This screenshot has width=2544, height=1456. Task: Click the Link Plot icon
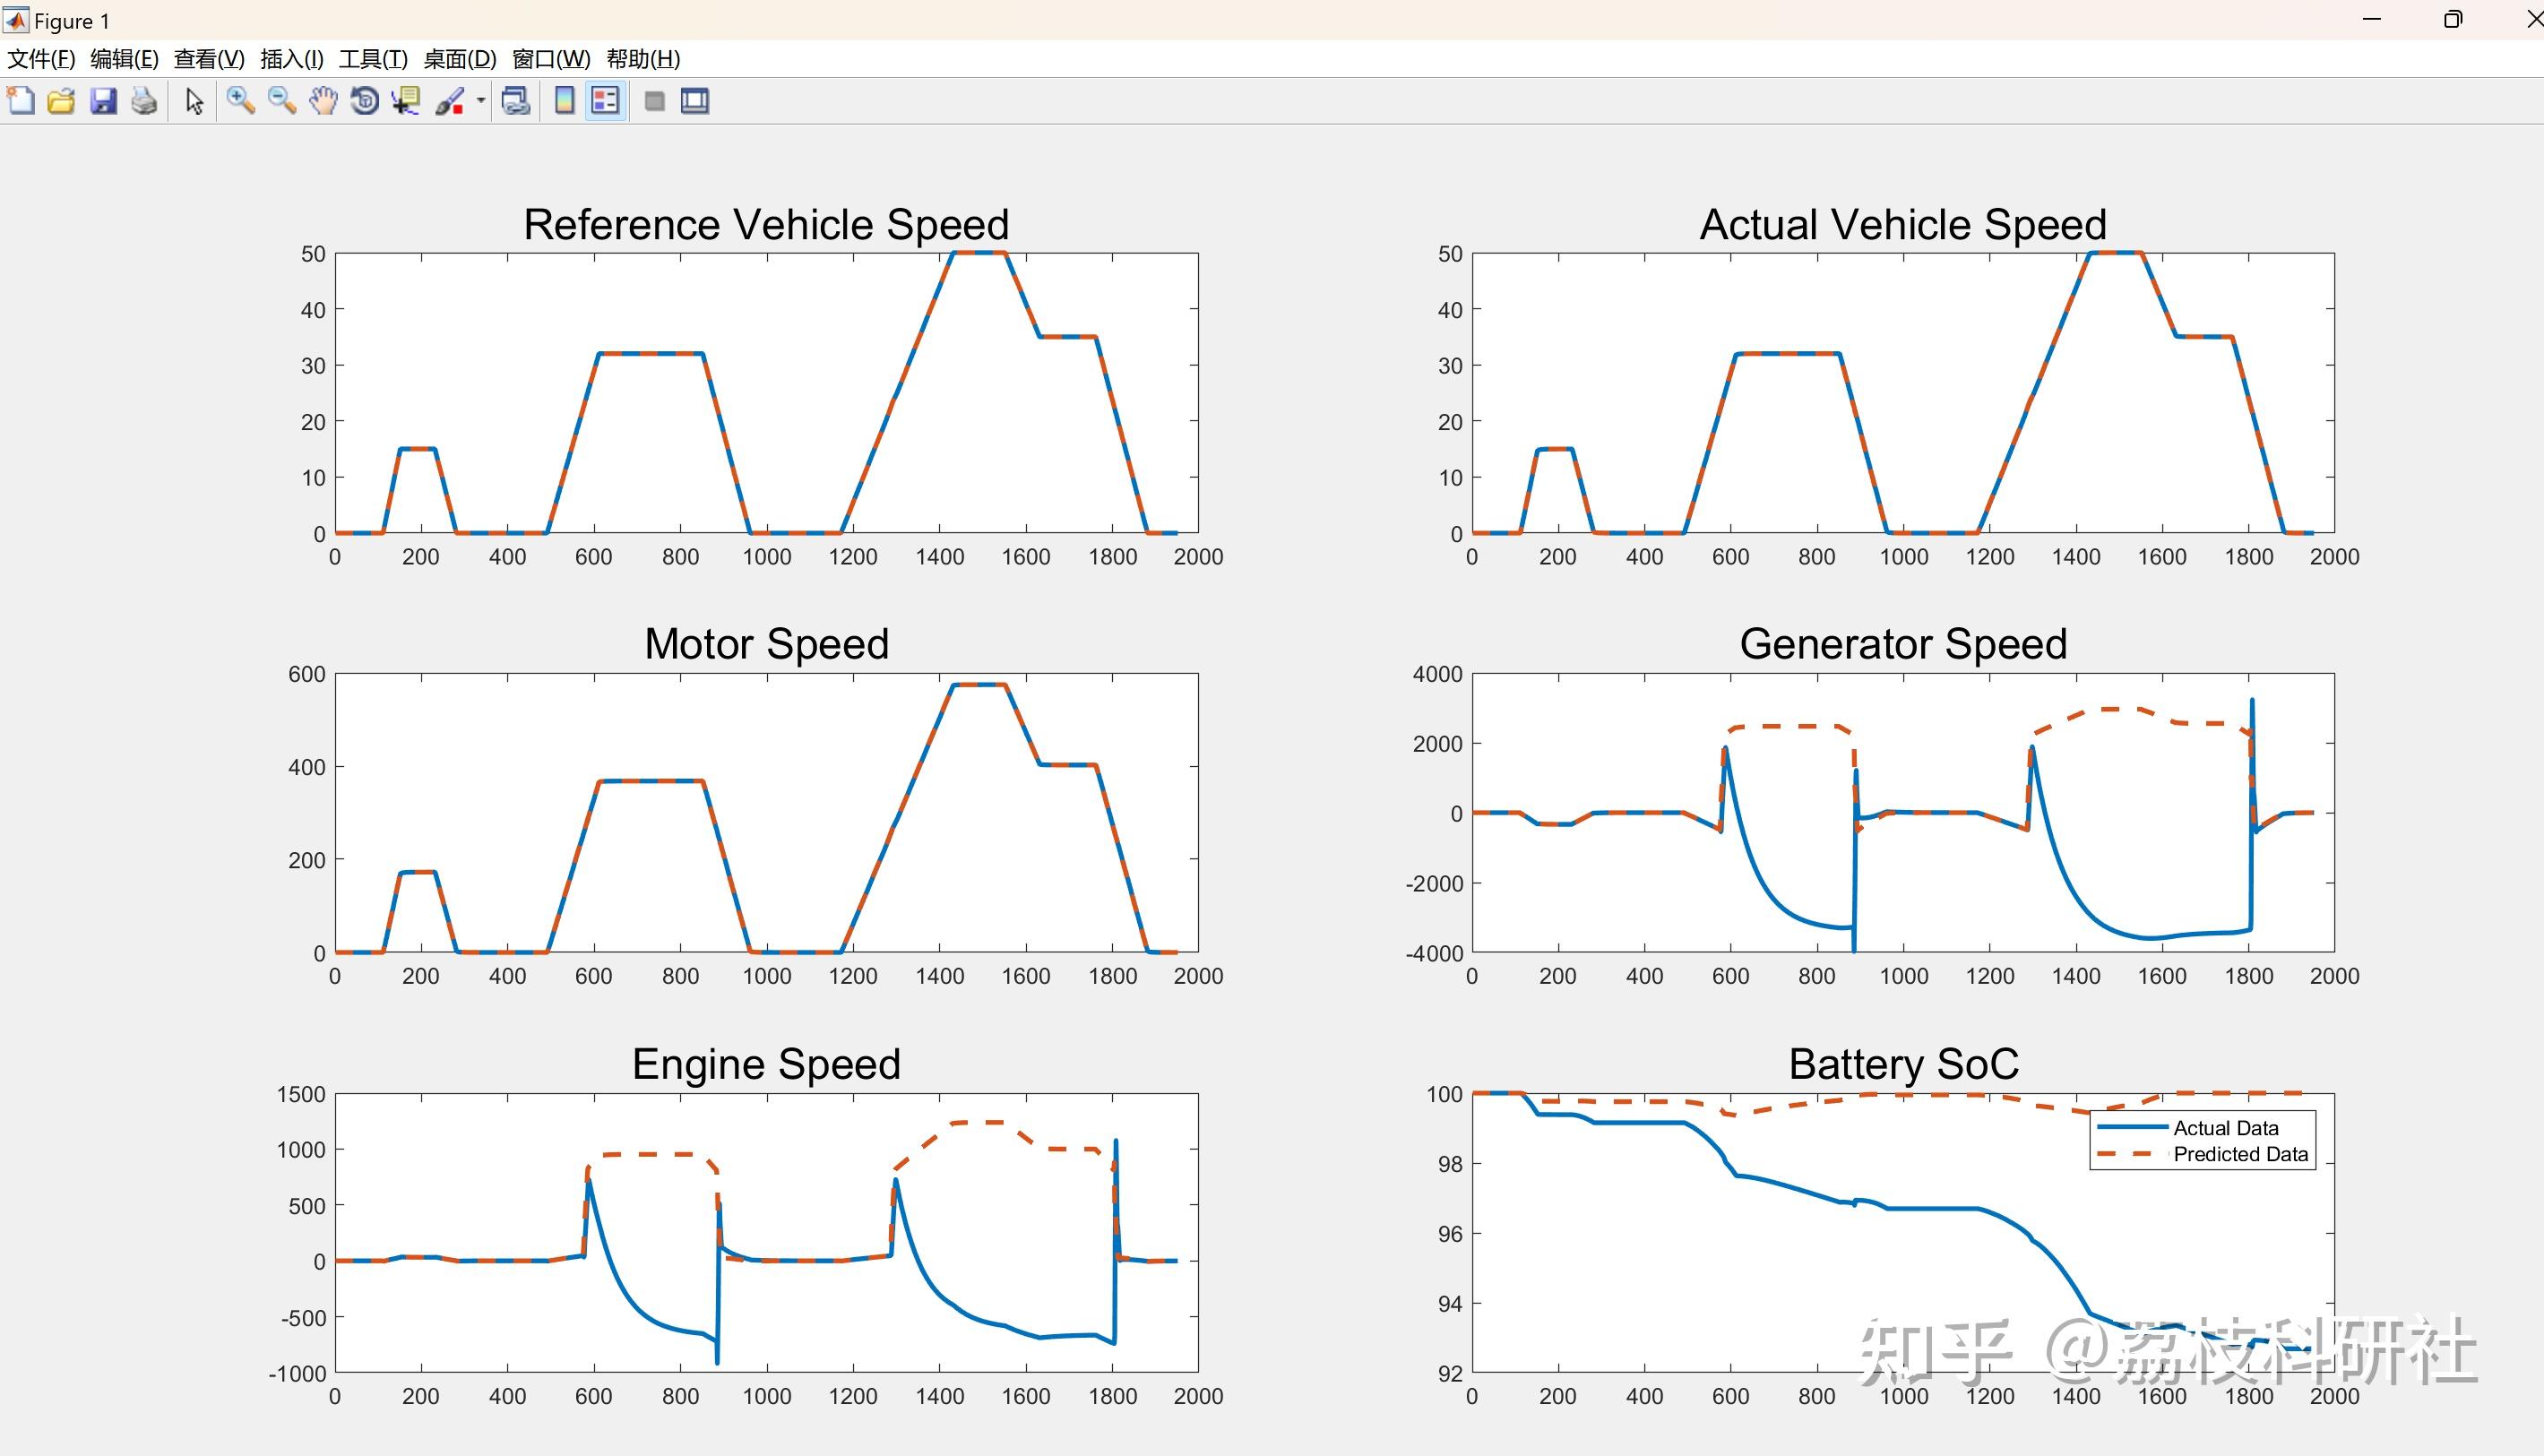(515, 101)
